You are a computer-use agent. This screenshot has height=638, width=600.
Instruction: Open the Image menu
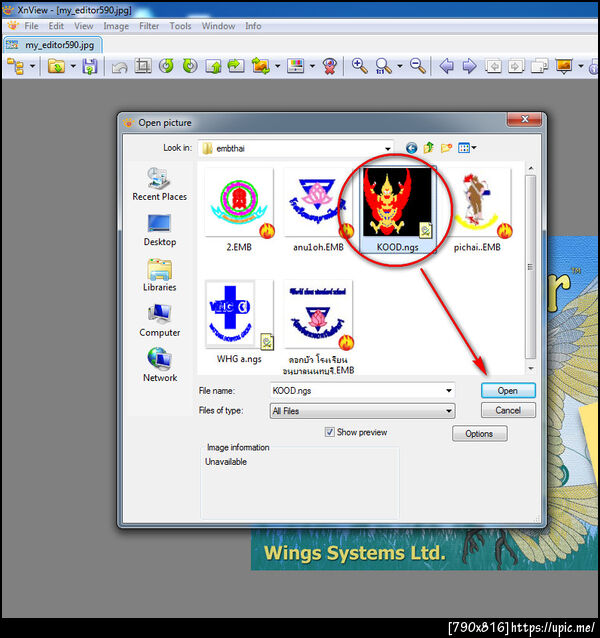pos(116,26)
